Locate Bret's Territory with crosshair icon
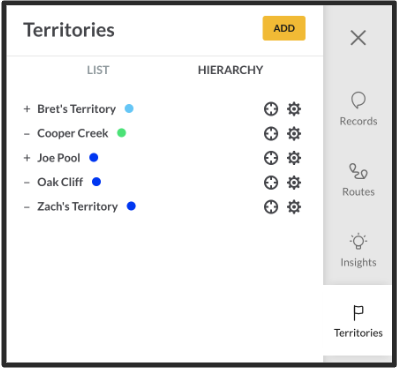The image size is (397, 368). 271,109
